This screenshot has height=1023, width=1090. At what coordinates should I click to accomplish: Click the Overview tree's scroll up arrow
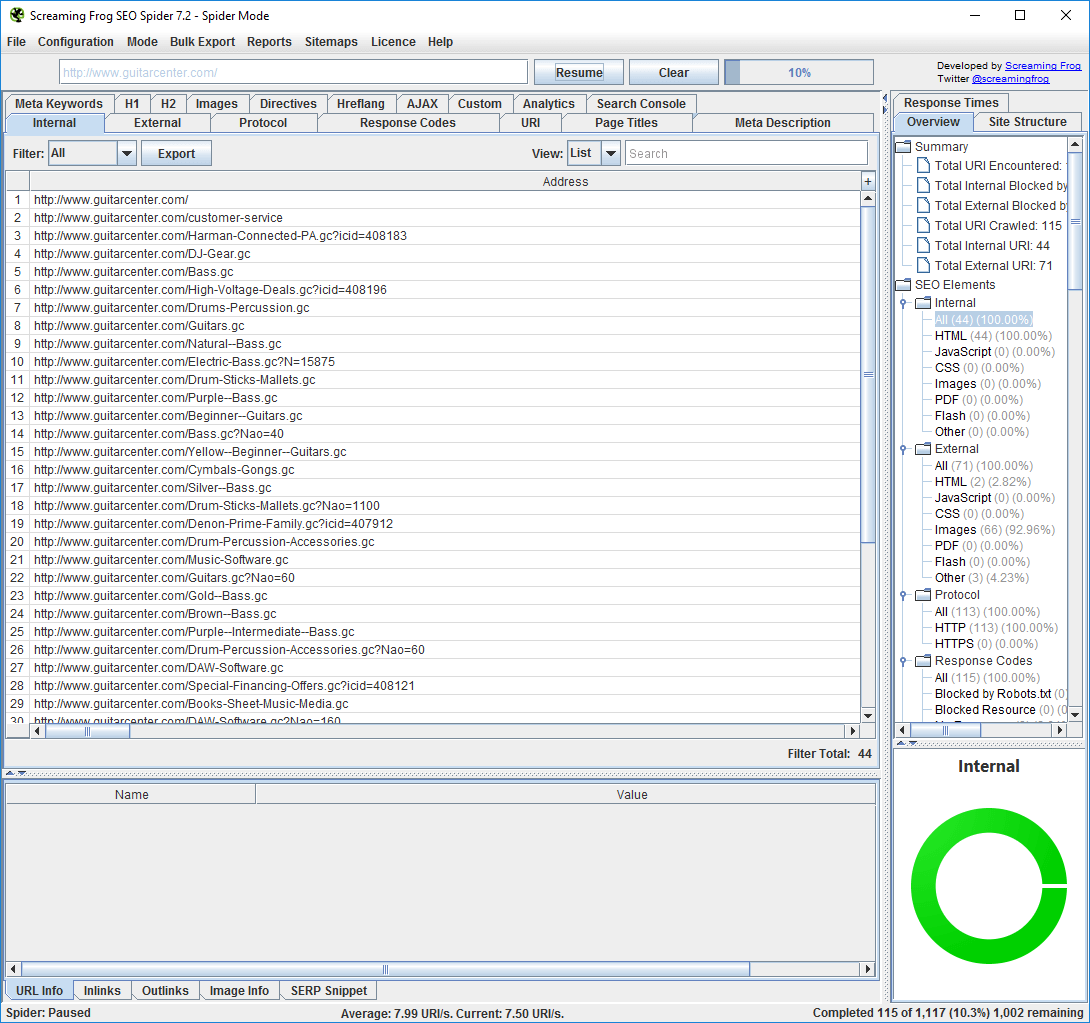tap(1075, 145)
